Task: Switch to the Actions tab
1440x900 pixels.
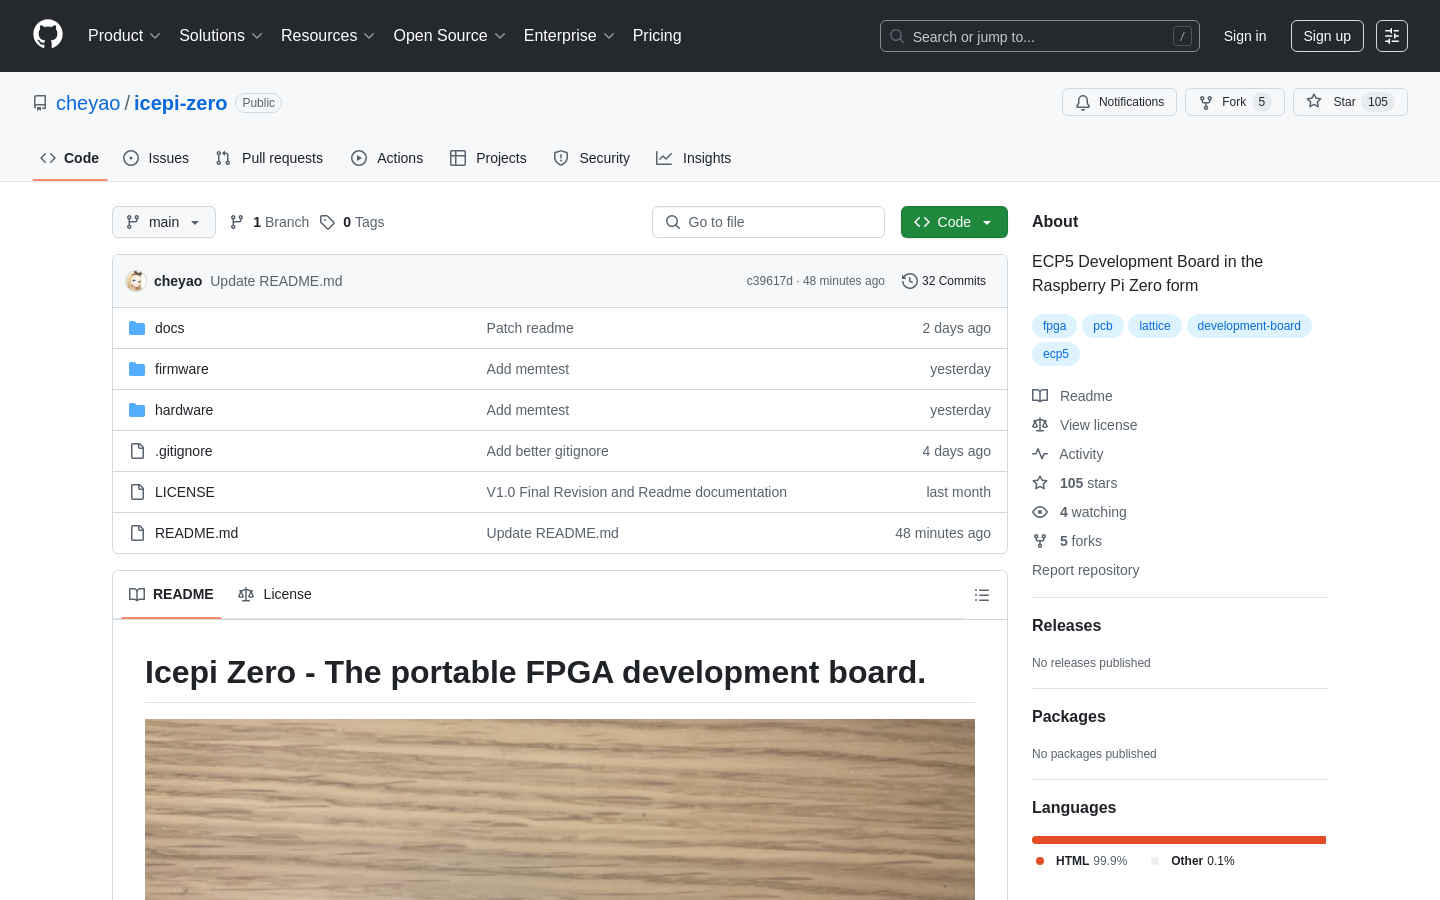Action: coord(387,158)
